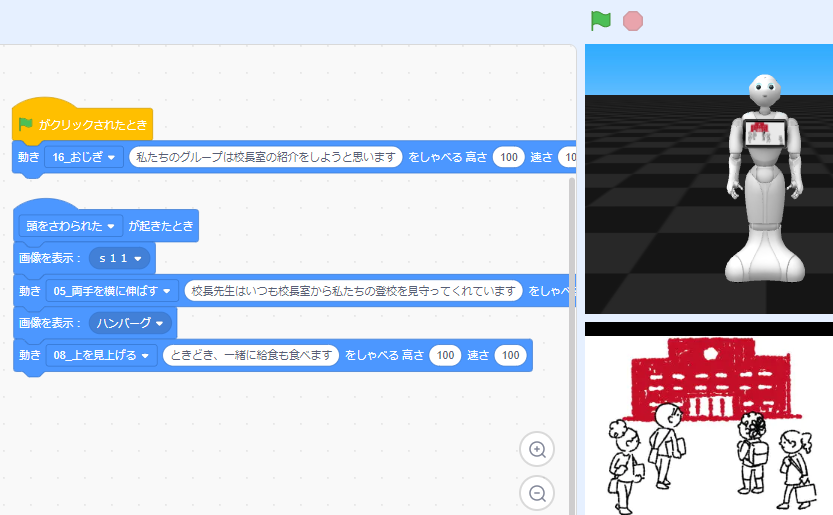Edit speech text 'ときどき、一緒に給食も食べます'

pos(251,356)
